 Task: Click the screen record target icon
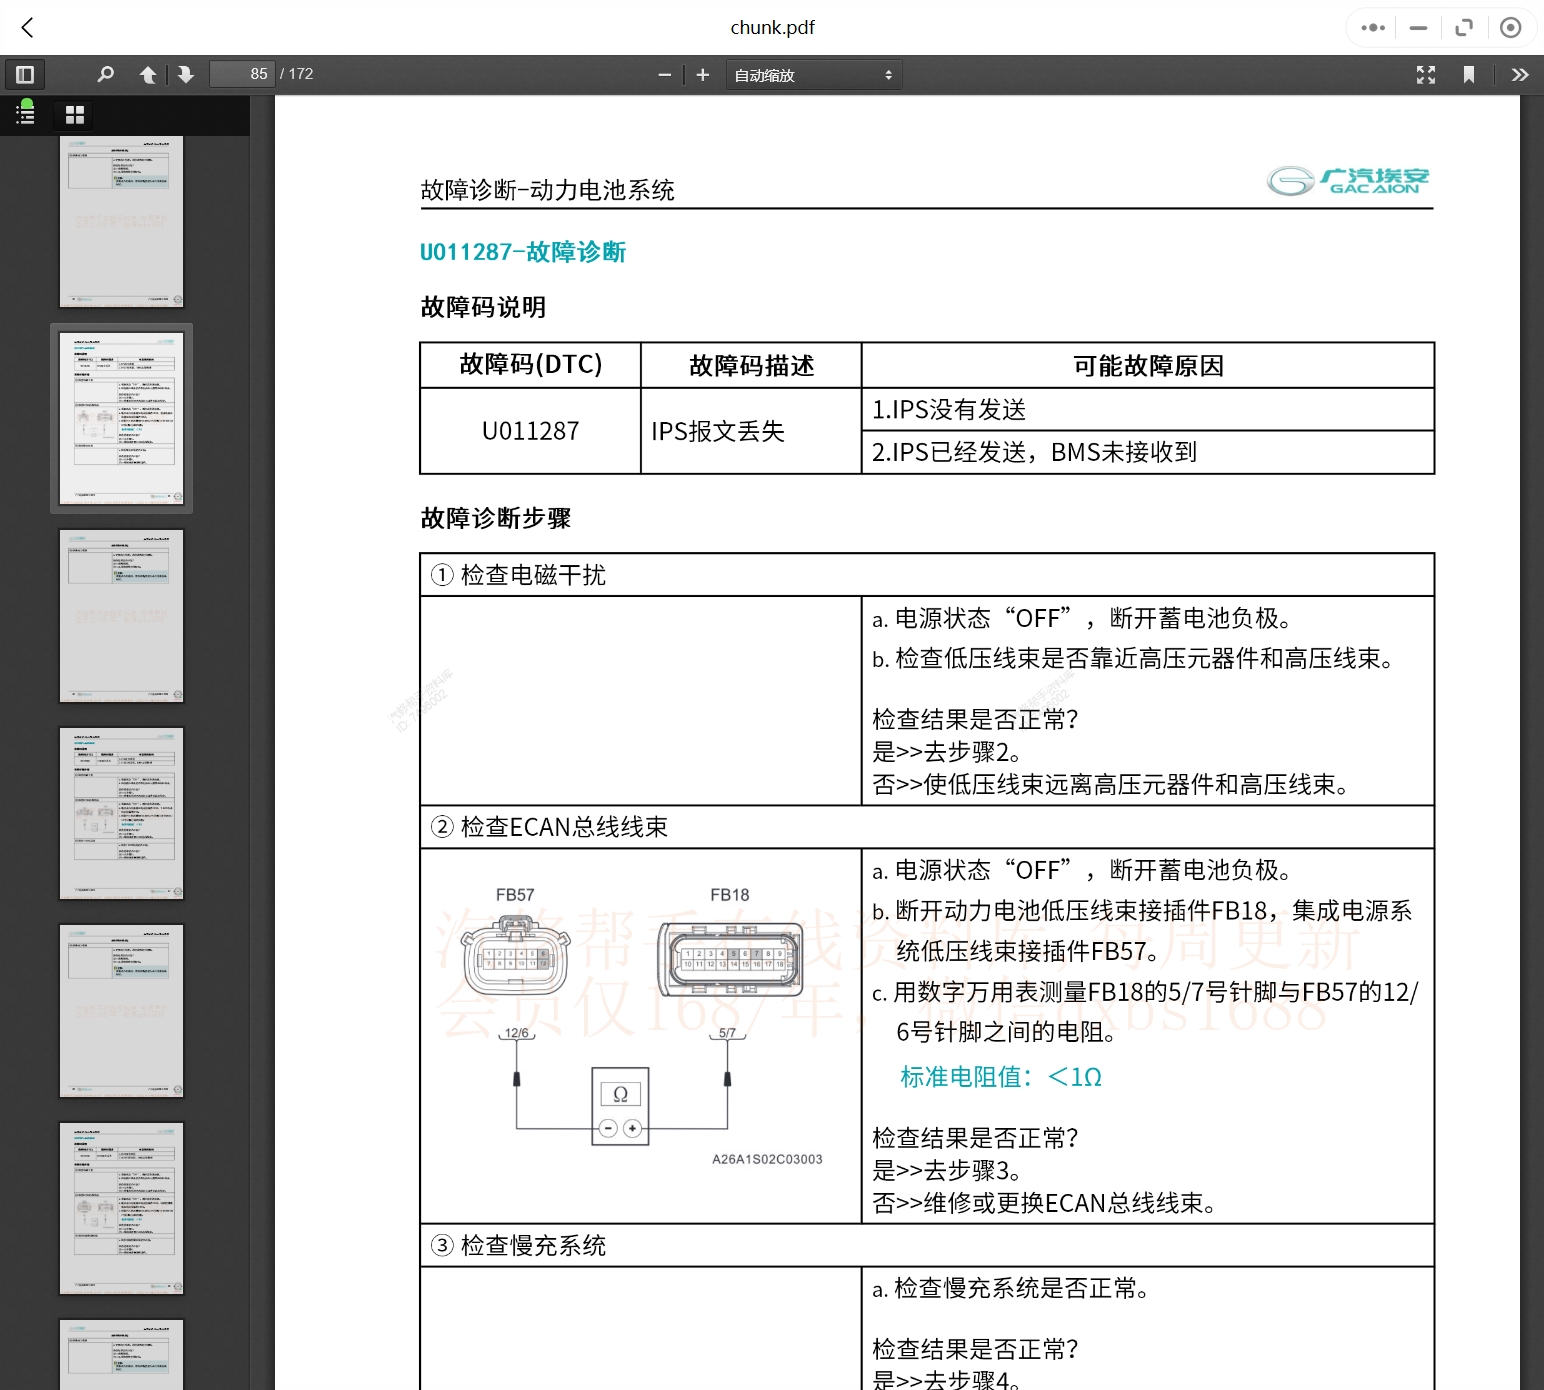[x=1510, y=28]
